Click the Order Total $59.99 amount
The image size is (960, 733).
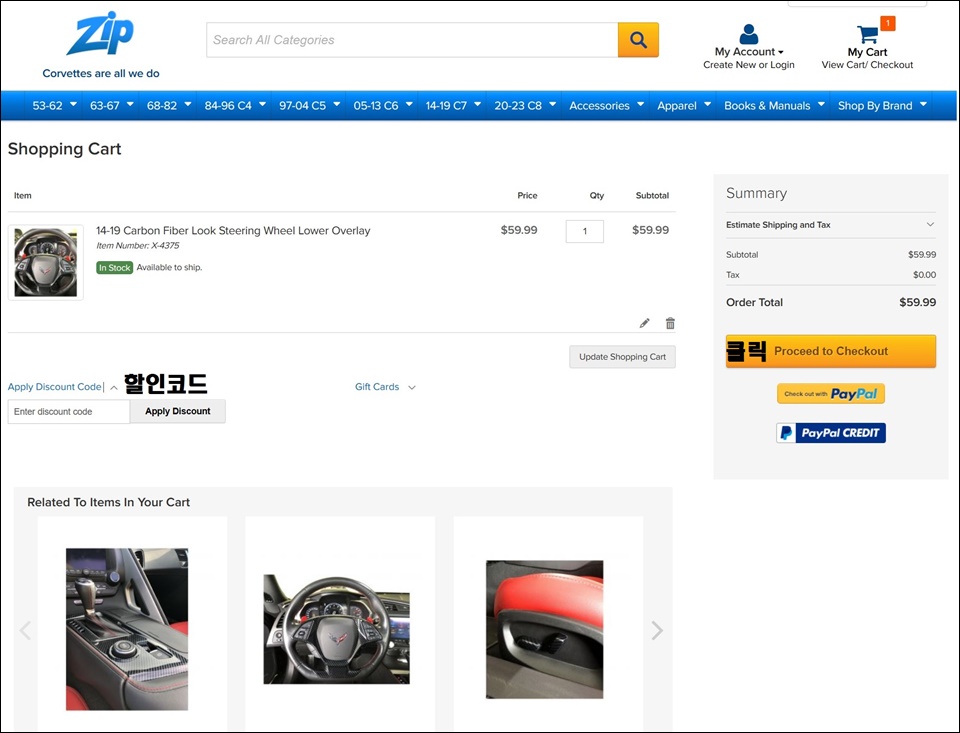pos(917,302)
